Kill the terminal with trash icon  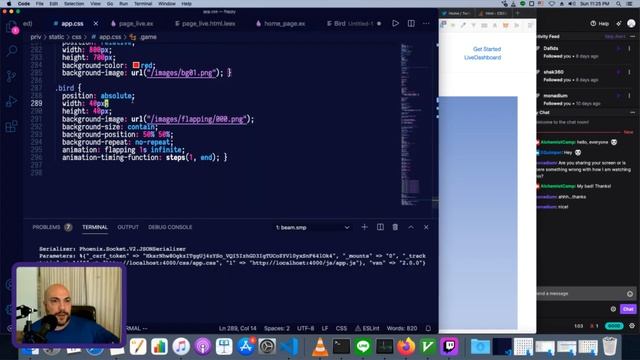click(x=395, y=227)
